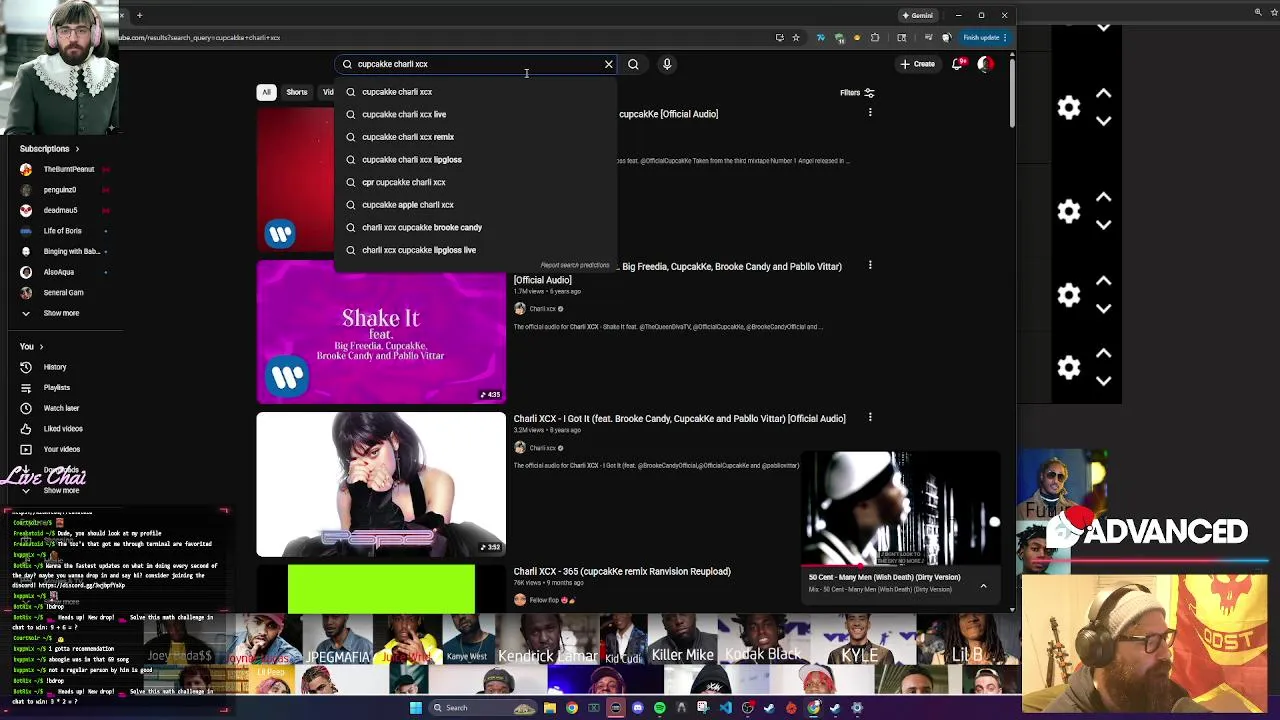The image size is (1280, 720).
Task: Open Spotify from the taskbar
Action: [x=660, y=708]
